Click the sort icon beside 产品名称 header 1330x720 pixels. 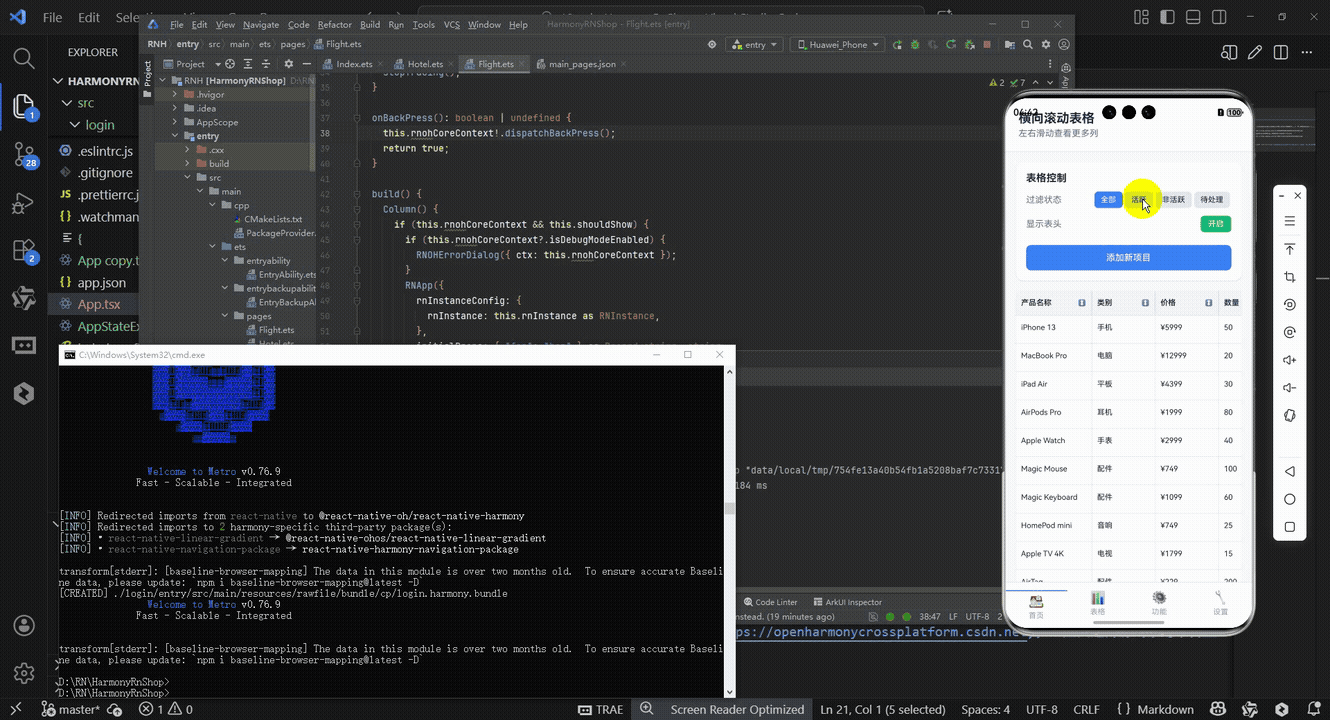(x=1081, y=303)
